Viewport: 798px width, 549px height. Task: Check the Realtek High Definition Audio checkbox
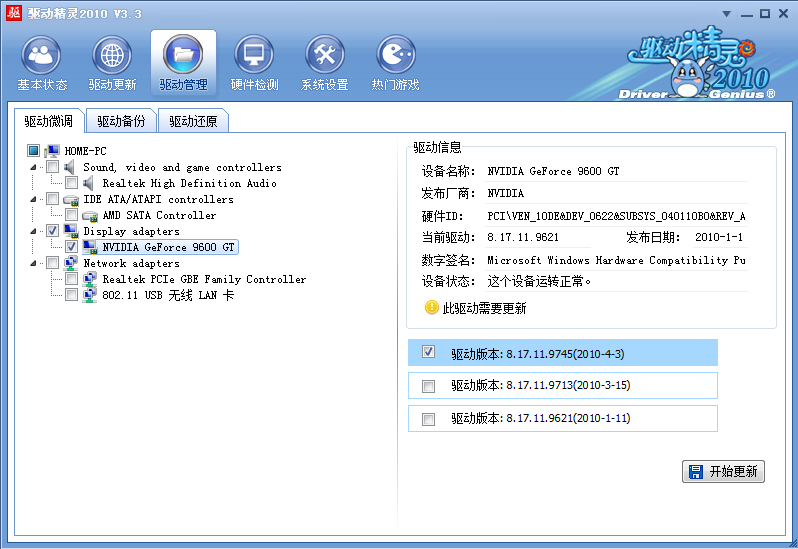(x=71, y=183)
